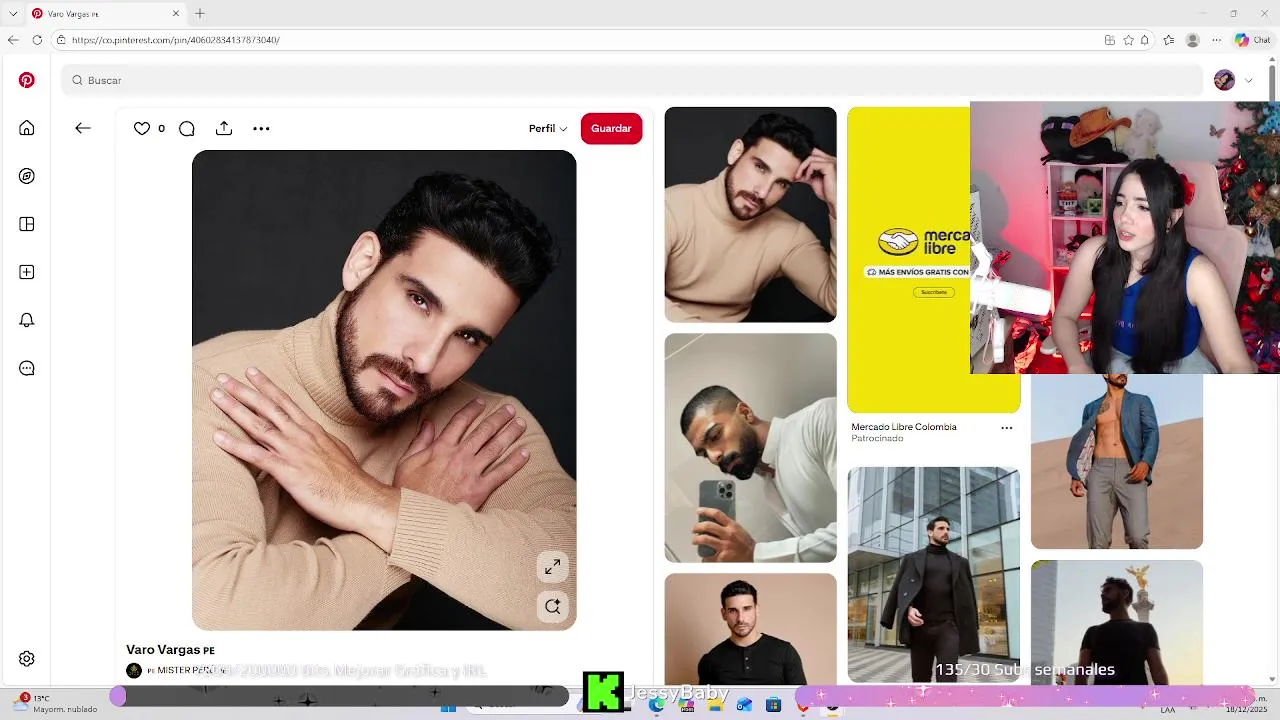Viewport: 1280px width, 720px height.
Task: Open man in black henley pin
Action: pos(750,628)
